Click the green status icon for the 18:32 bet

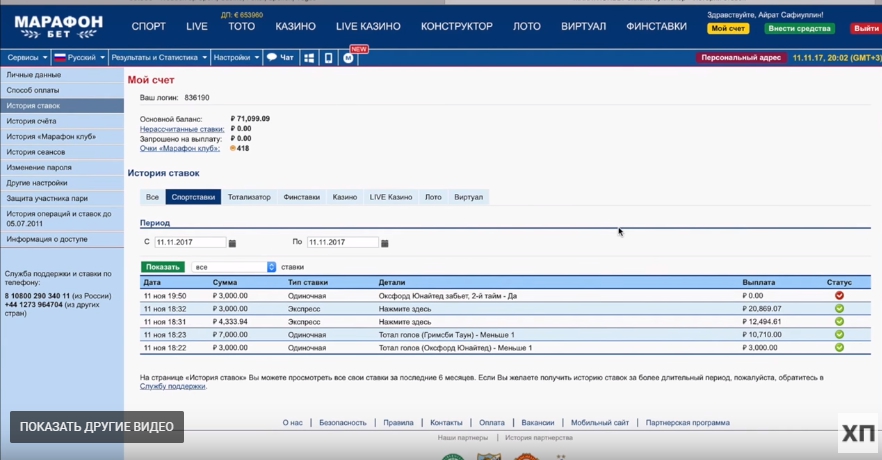coord(839,308)
